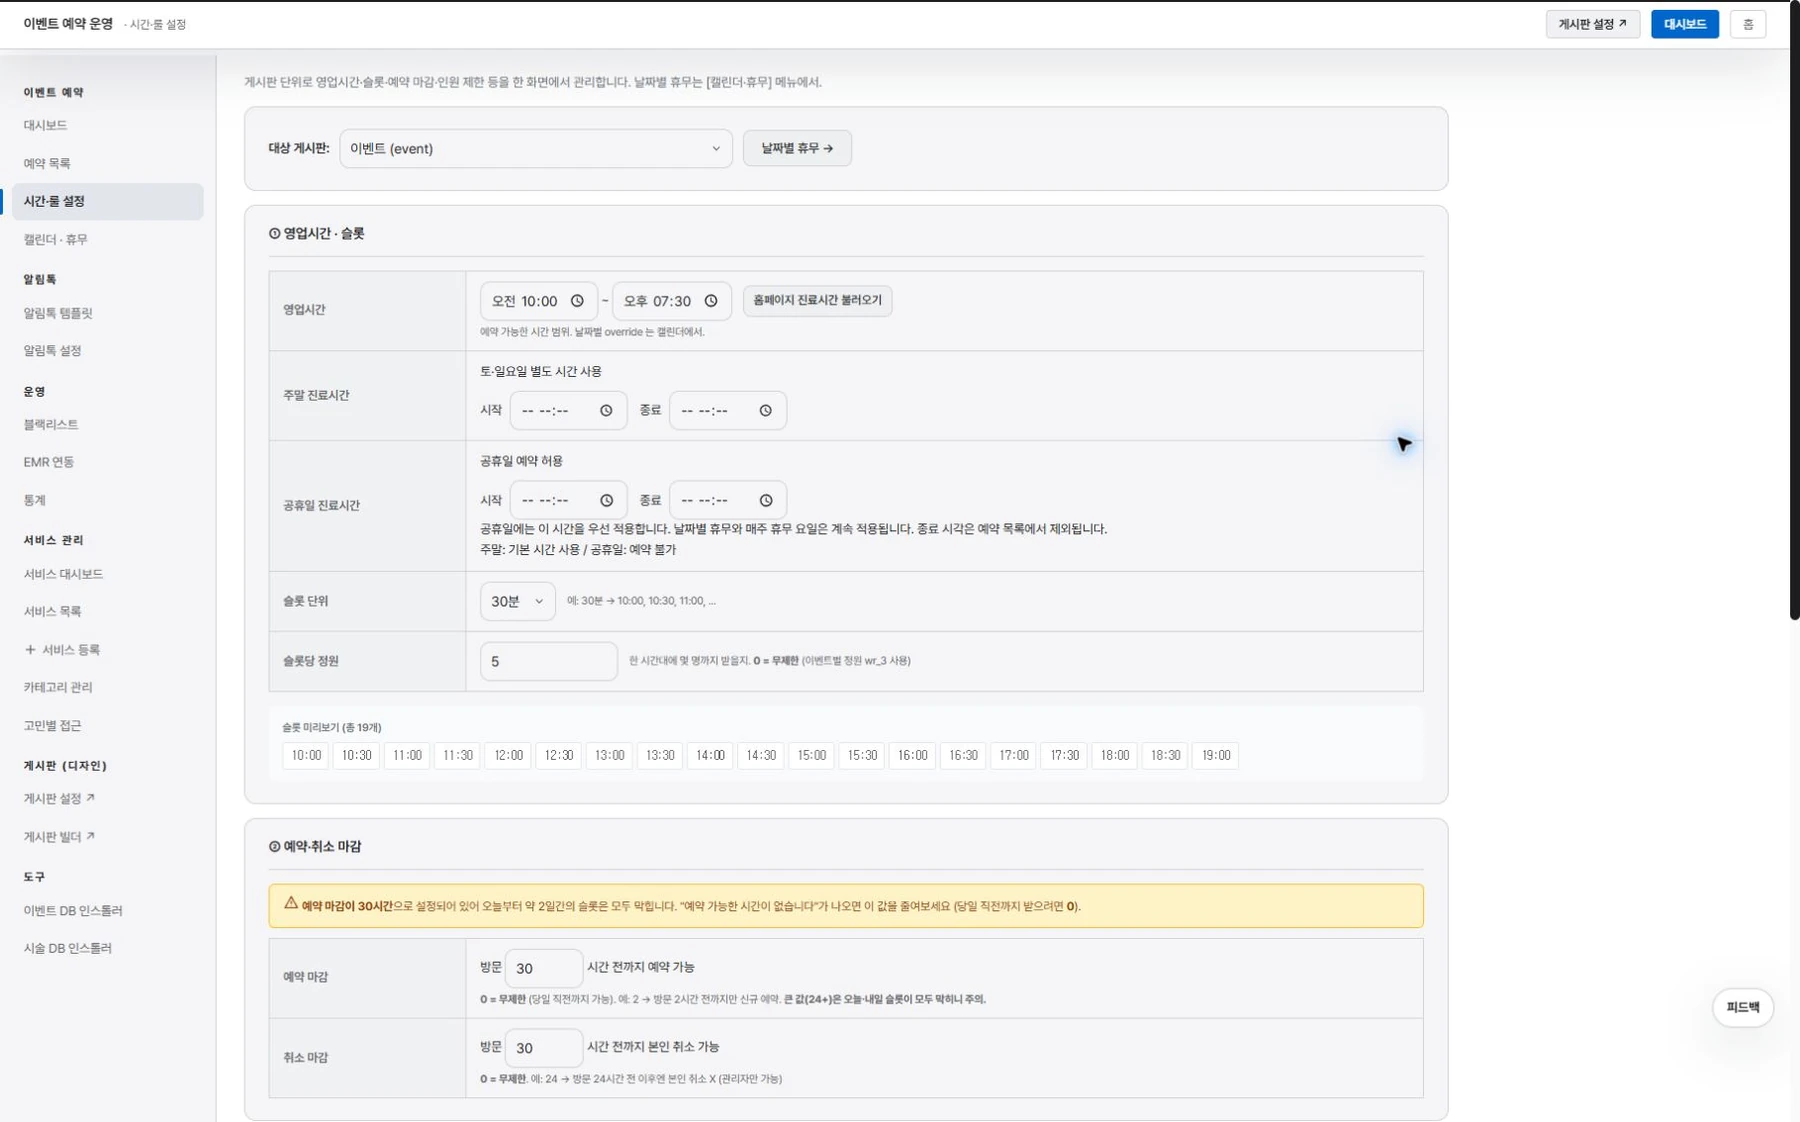Viewport: 1800px width, 1122px height.
Task: Select the 15:00 slot preview chip
Action: pos(811,756)
